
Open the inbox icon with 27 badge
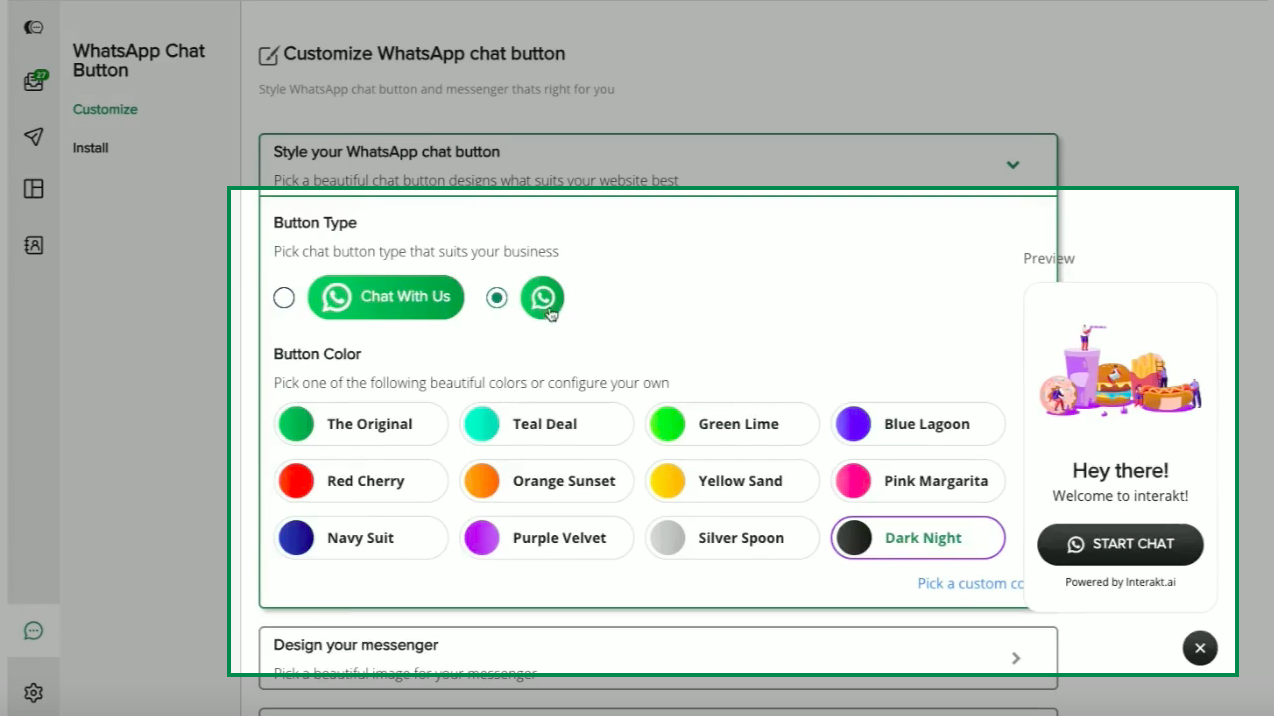point(34,82)
